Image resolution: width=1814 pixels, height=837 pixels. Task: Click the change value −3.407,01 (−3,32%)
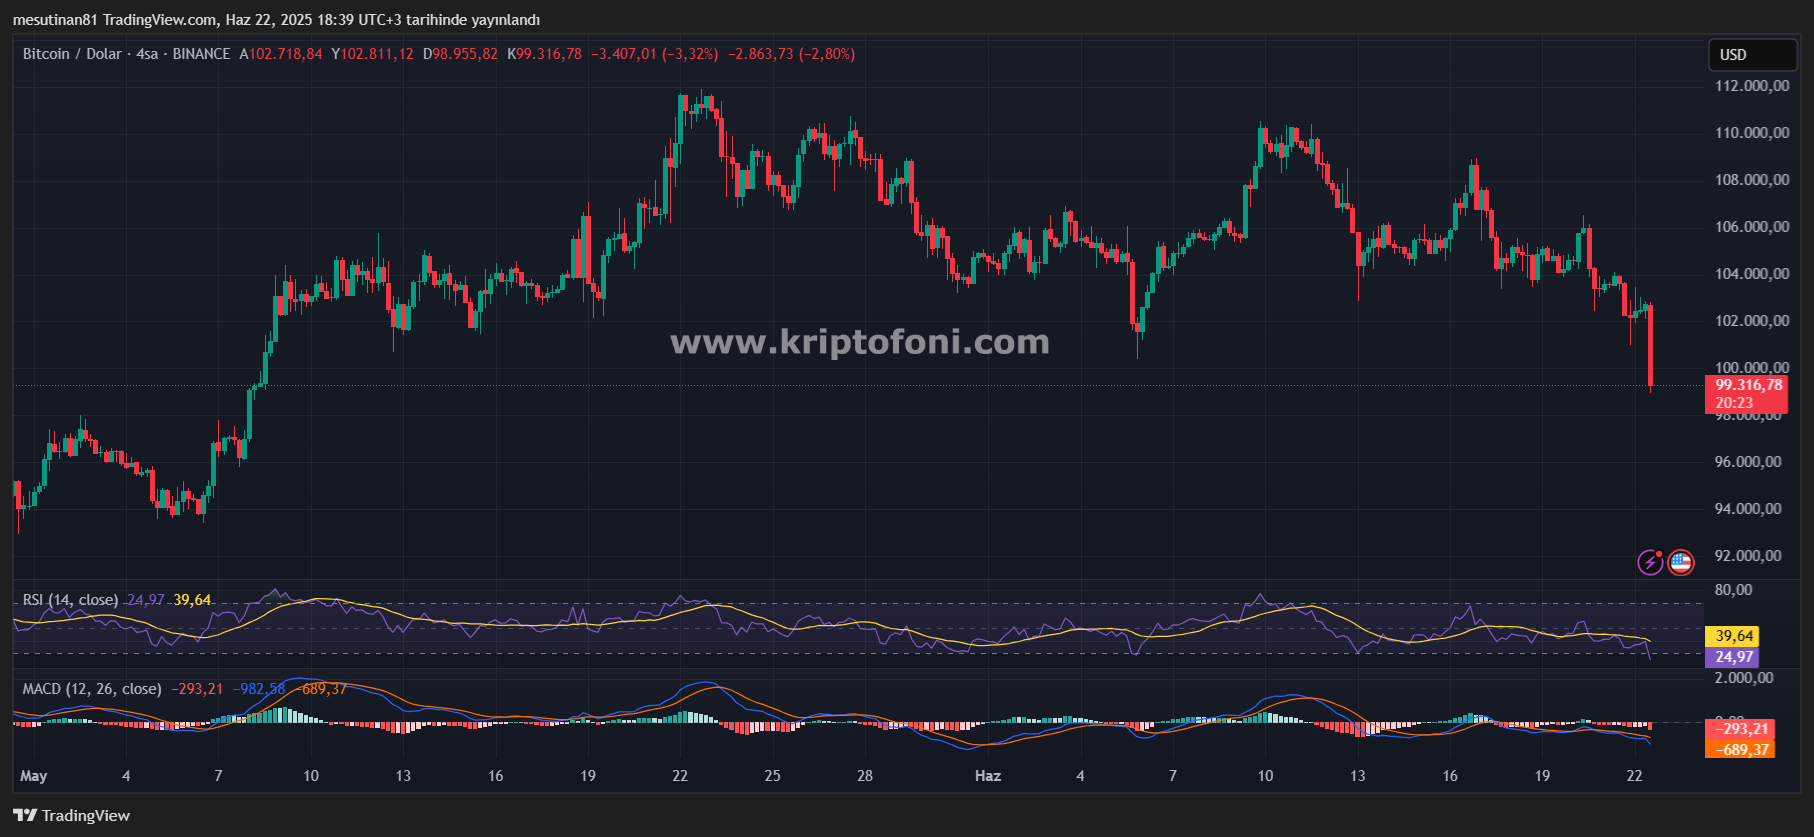click(655, 54)
